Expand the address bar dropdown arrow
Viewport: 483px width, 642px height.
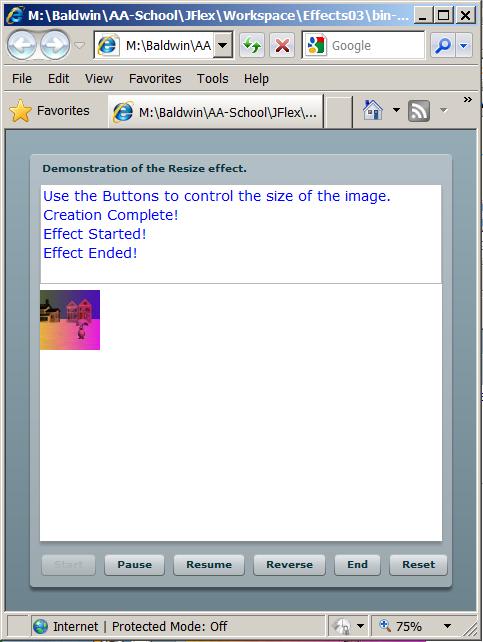pyautogui.click(x=222, y=45)
